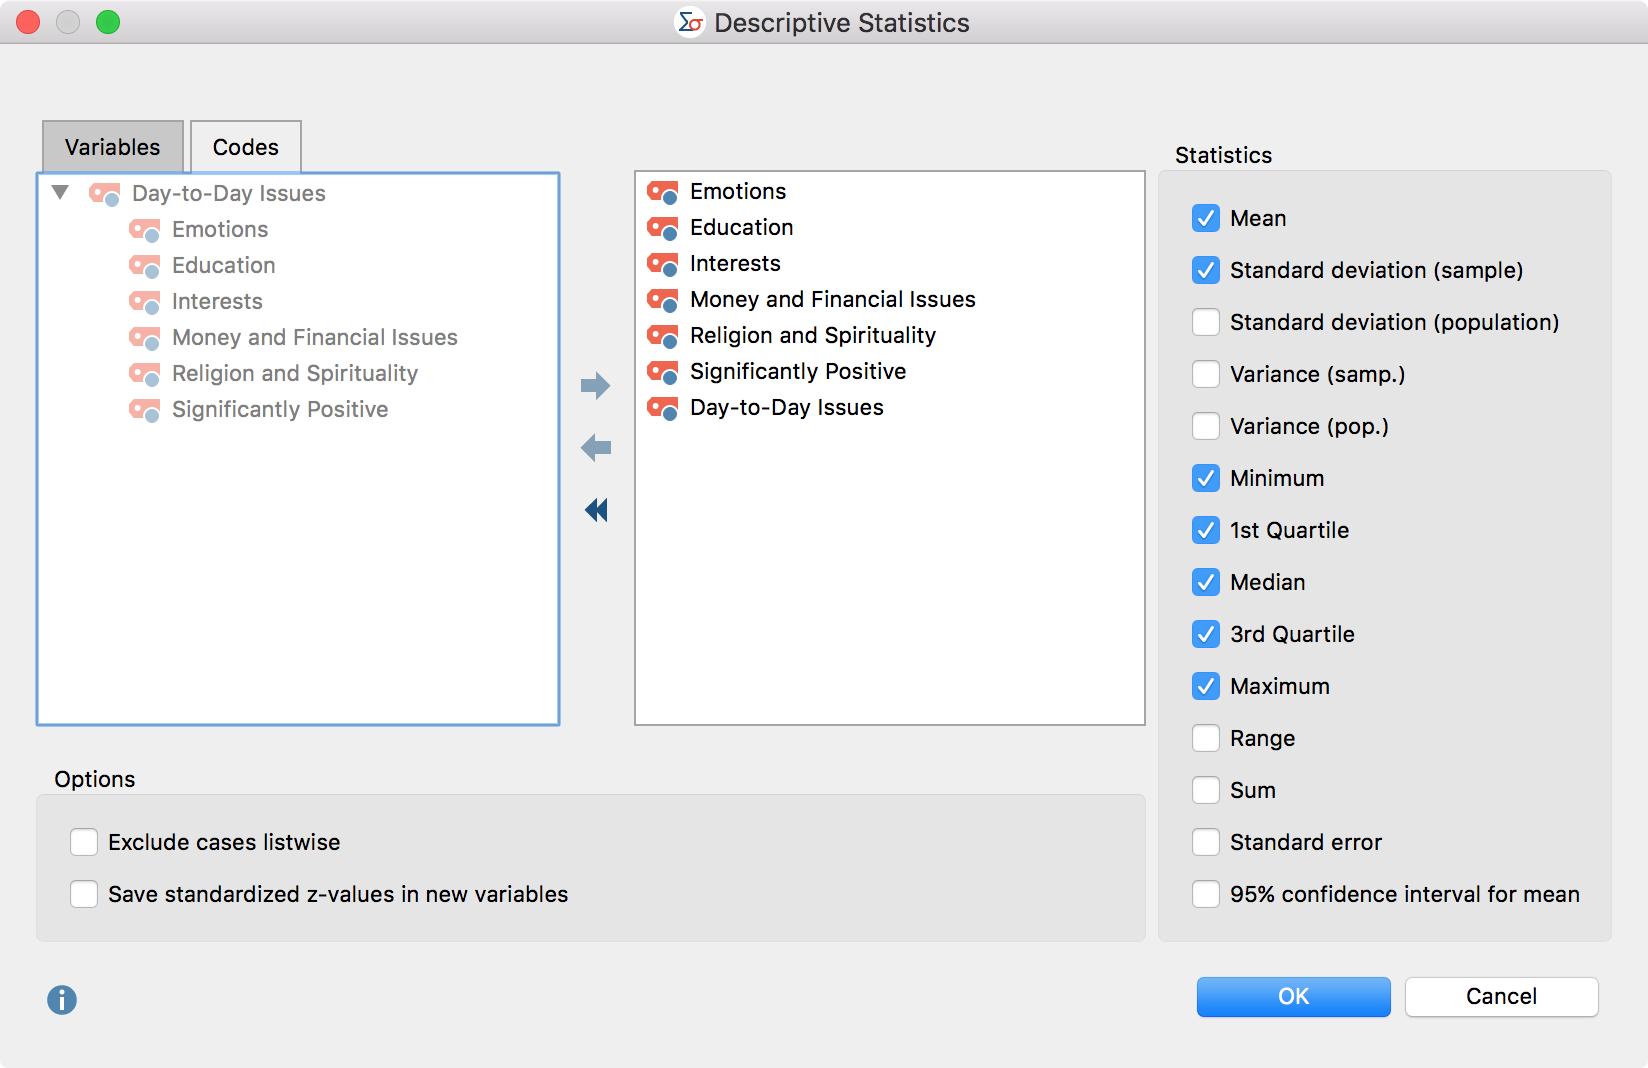This screenshot has height=1068, width=1648.
Task: Select Religion and Spirituality in left tree
Action: pos(294,374)
